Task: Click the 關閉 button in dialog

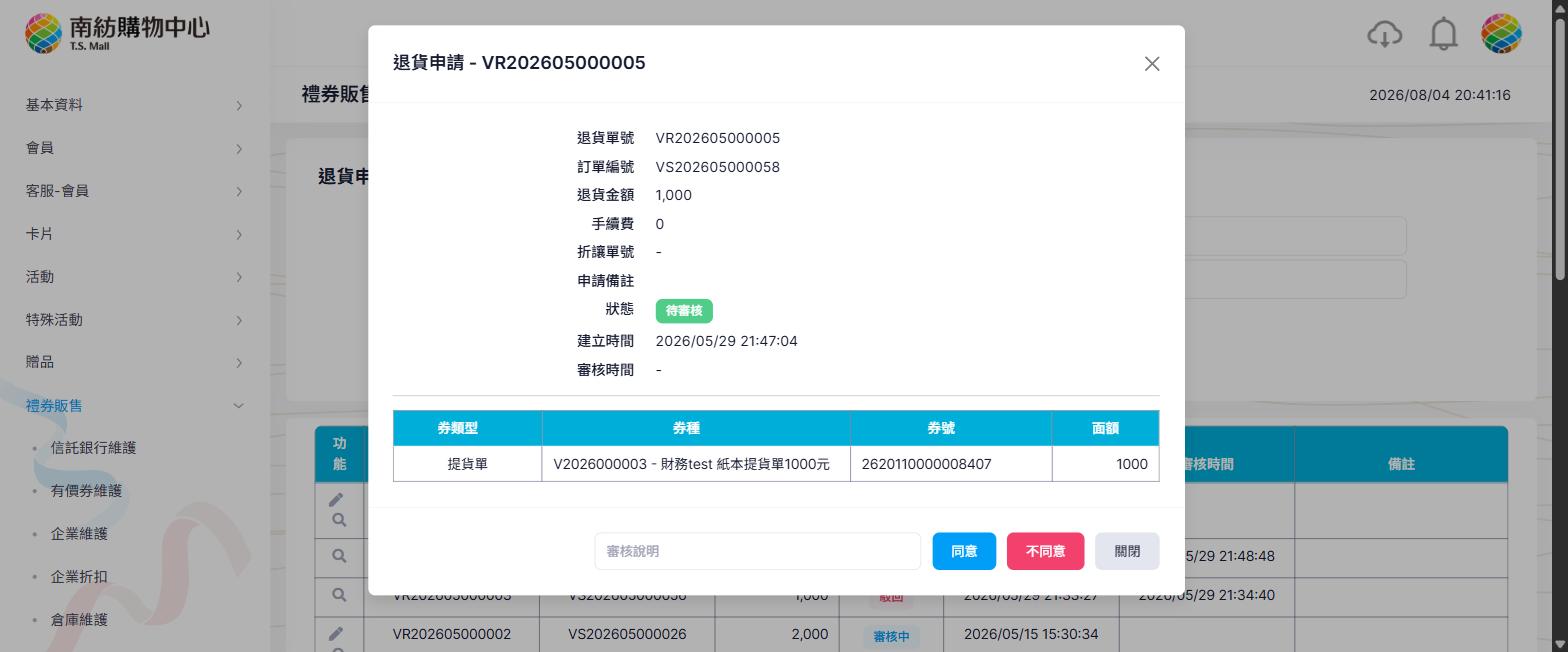Action: click(x=1127, y=551)
